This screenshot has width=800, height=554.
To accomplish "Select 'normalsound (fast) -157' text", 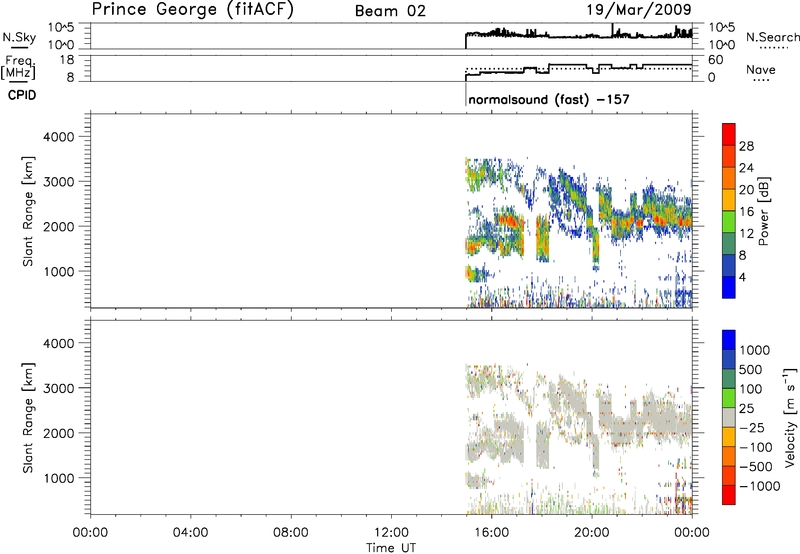I will pyautogui.click(x=549, y=99).
